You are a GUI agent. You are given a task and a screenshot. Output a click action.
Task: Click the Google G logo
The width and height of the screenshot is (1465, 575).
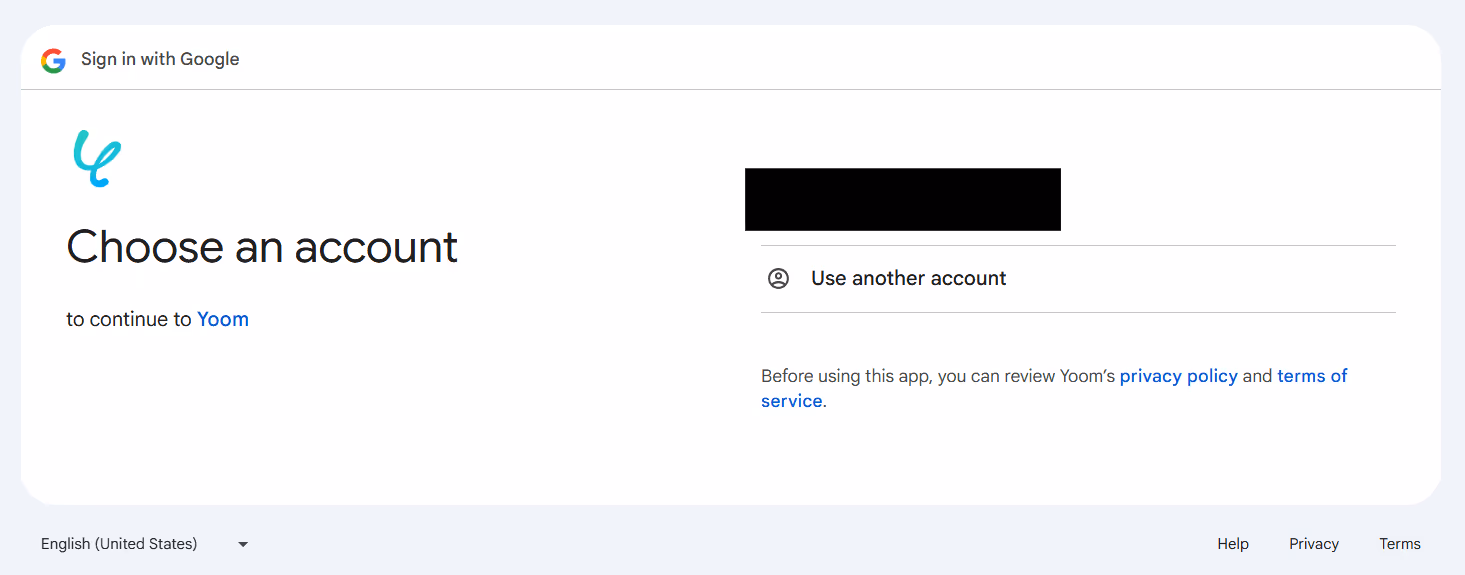point(53,60)
